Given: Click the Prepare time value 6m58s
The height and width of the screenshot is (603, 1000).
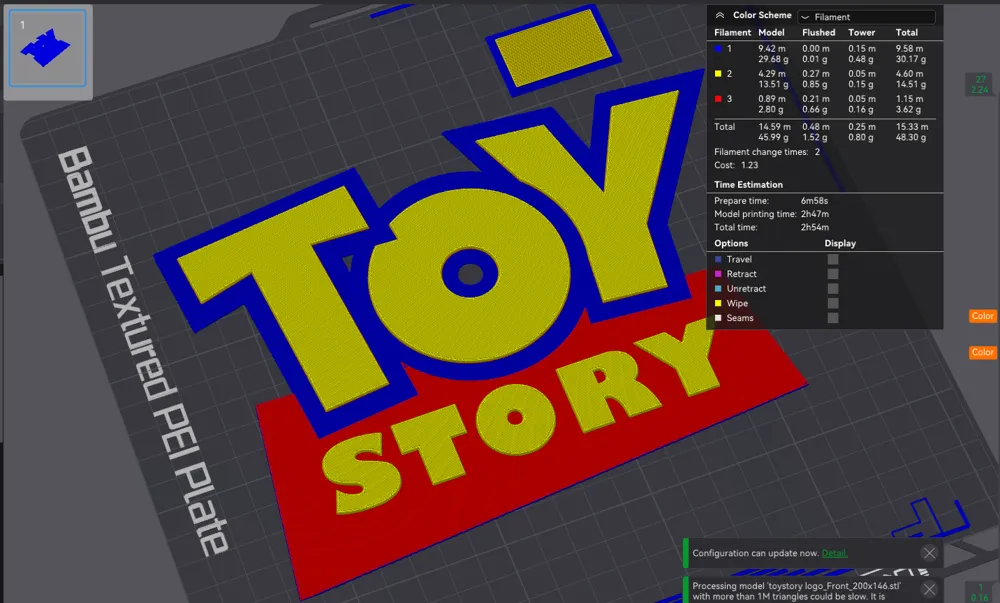Looking at the screenshot, I should pos(814,201).
